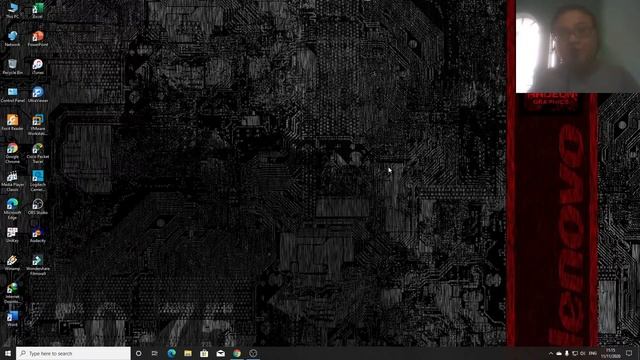Select the Winamp desktop shortcut
The image size is (640, 360).
[x=13, y=263]
